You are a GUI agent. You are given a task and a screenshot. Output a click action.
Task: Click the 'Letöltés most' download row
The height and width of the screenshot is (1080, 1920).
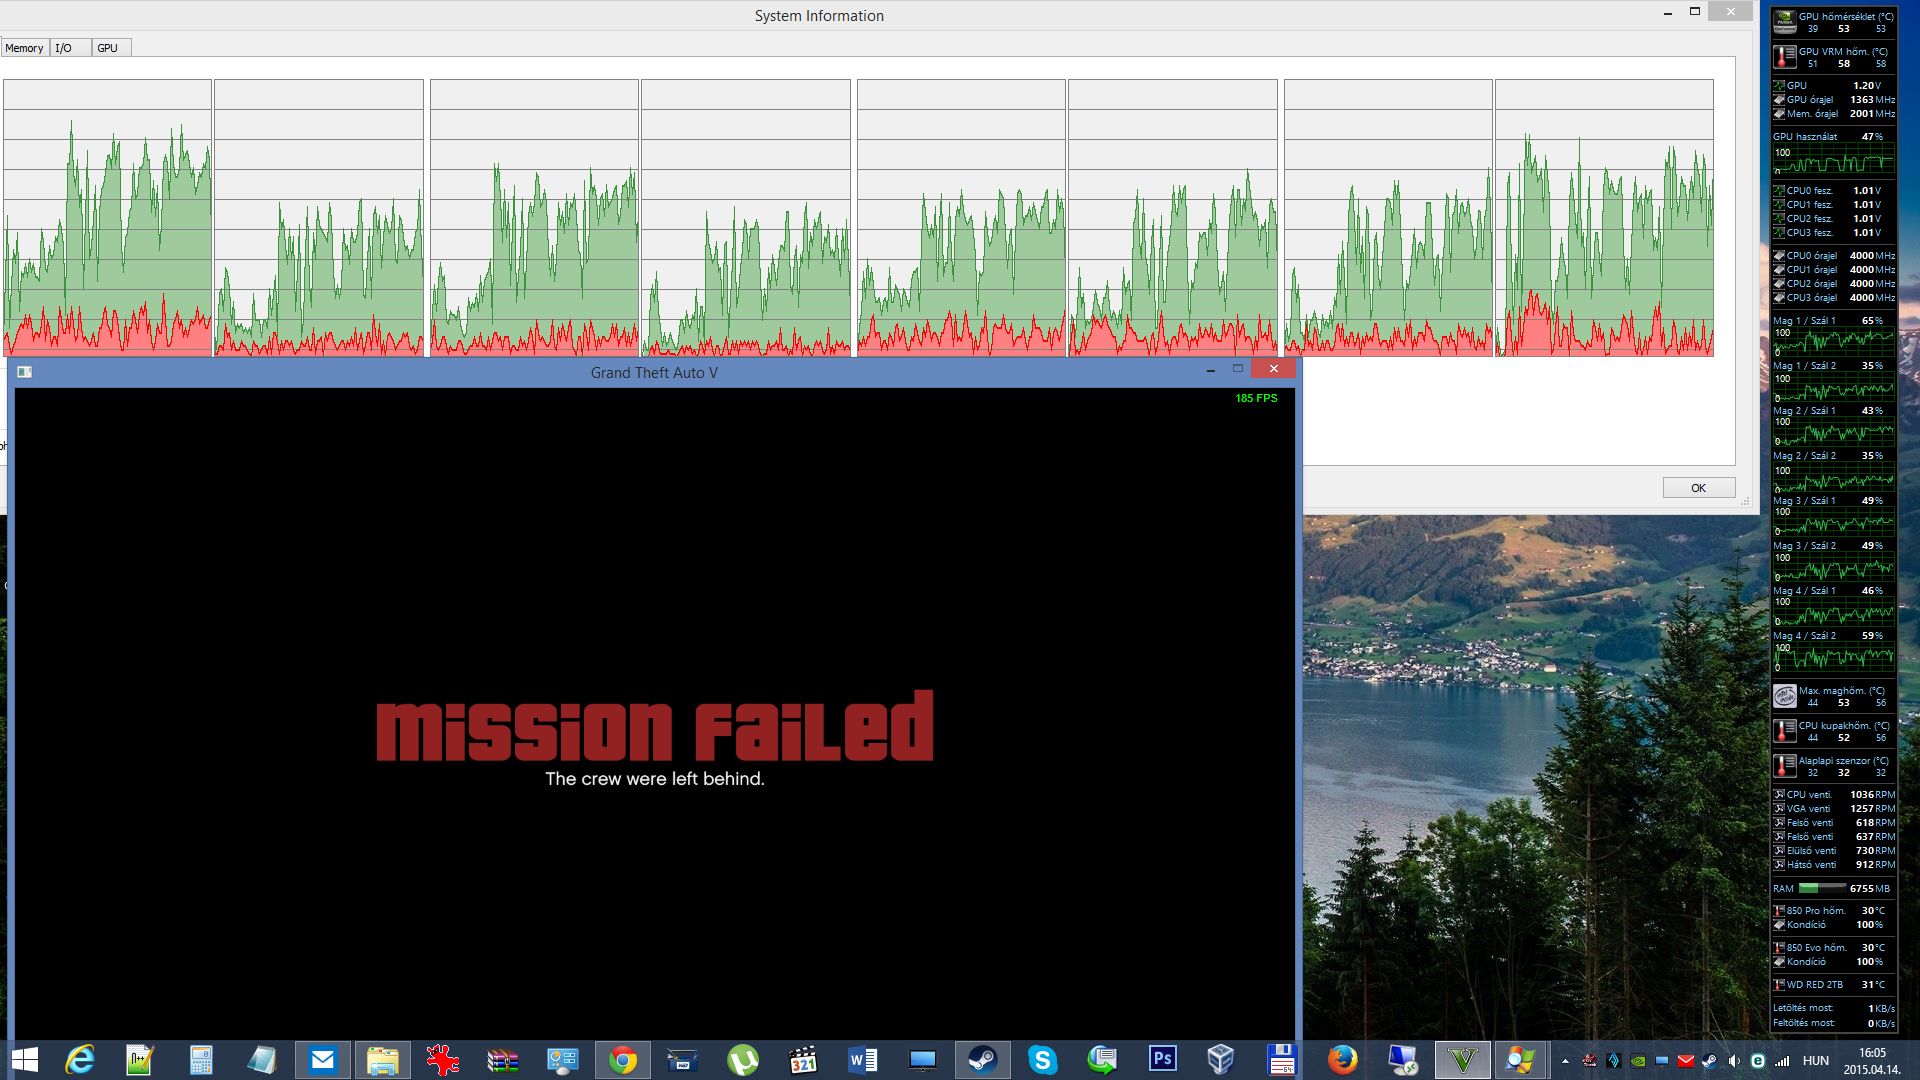pos(1834,1008)
